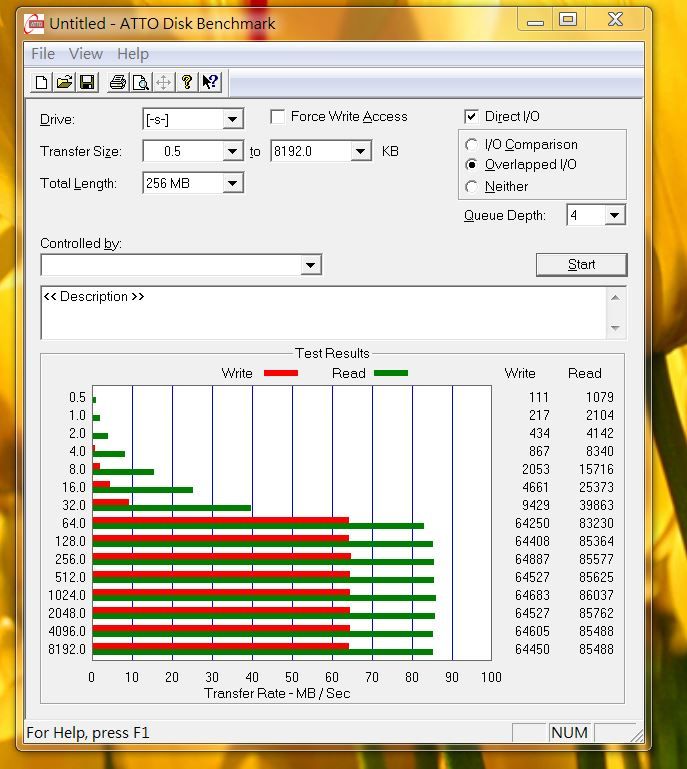Click the read value 86037

pos(596,595)
